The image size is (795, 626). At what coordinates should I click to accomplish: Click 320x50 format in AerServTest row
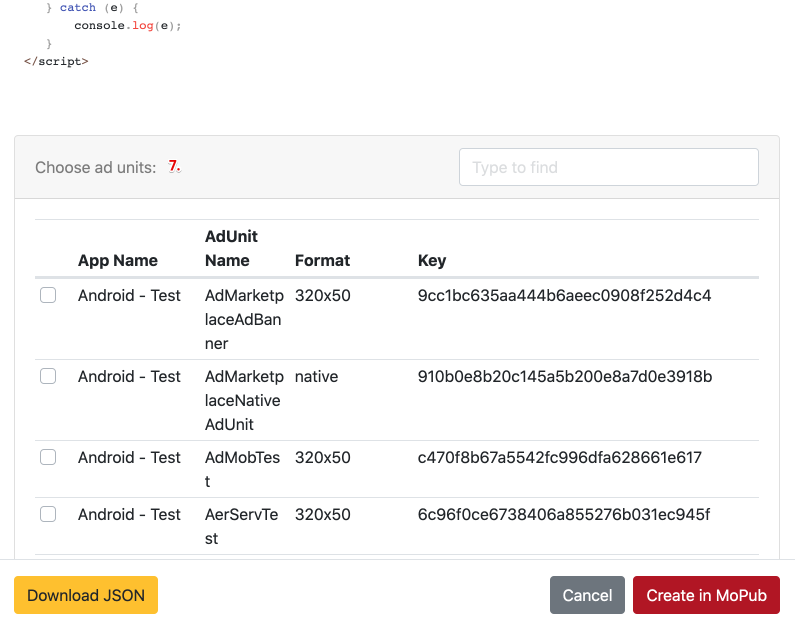(x=322, y=514)
